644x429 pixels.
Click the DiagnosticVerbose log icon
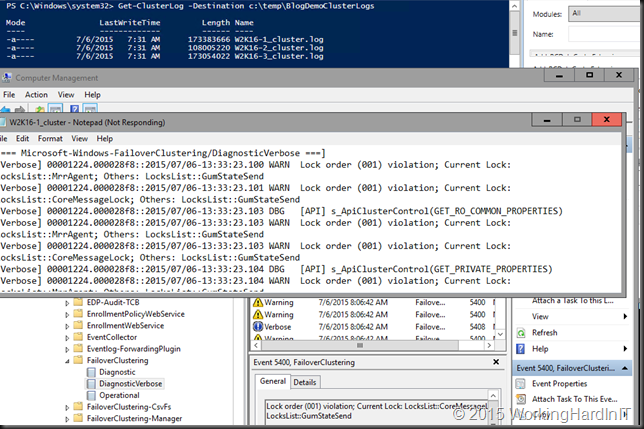tap(91, 384)
